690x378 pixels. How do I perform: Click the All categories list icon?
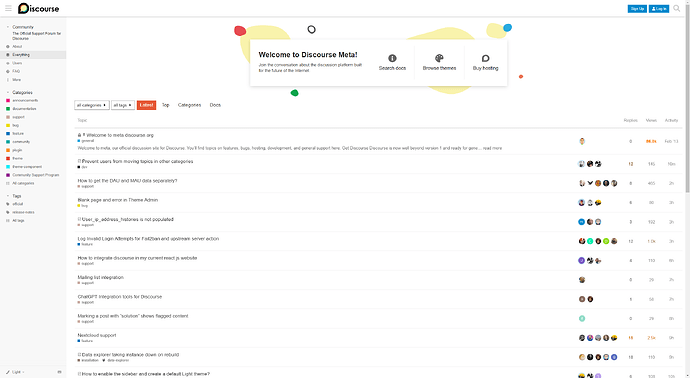[x=7, y=183]
